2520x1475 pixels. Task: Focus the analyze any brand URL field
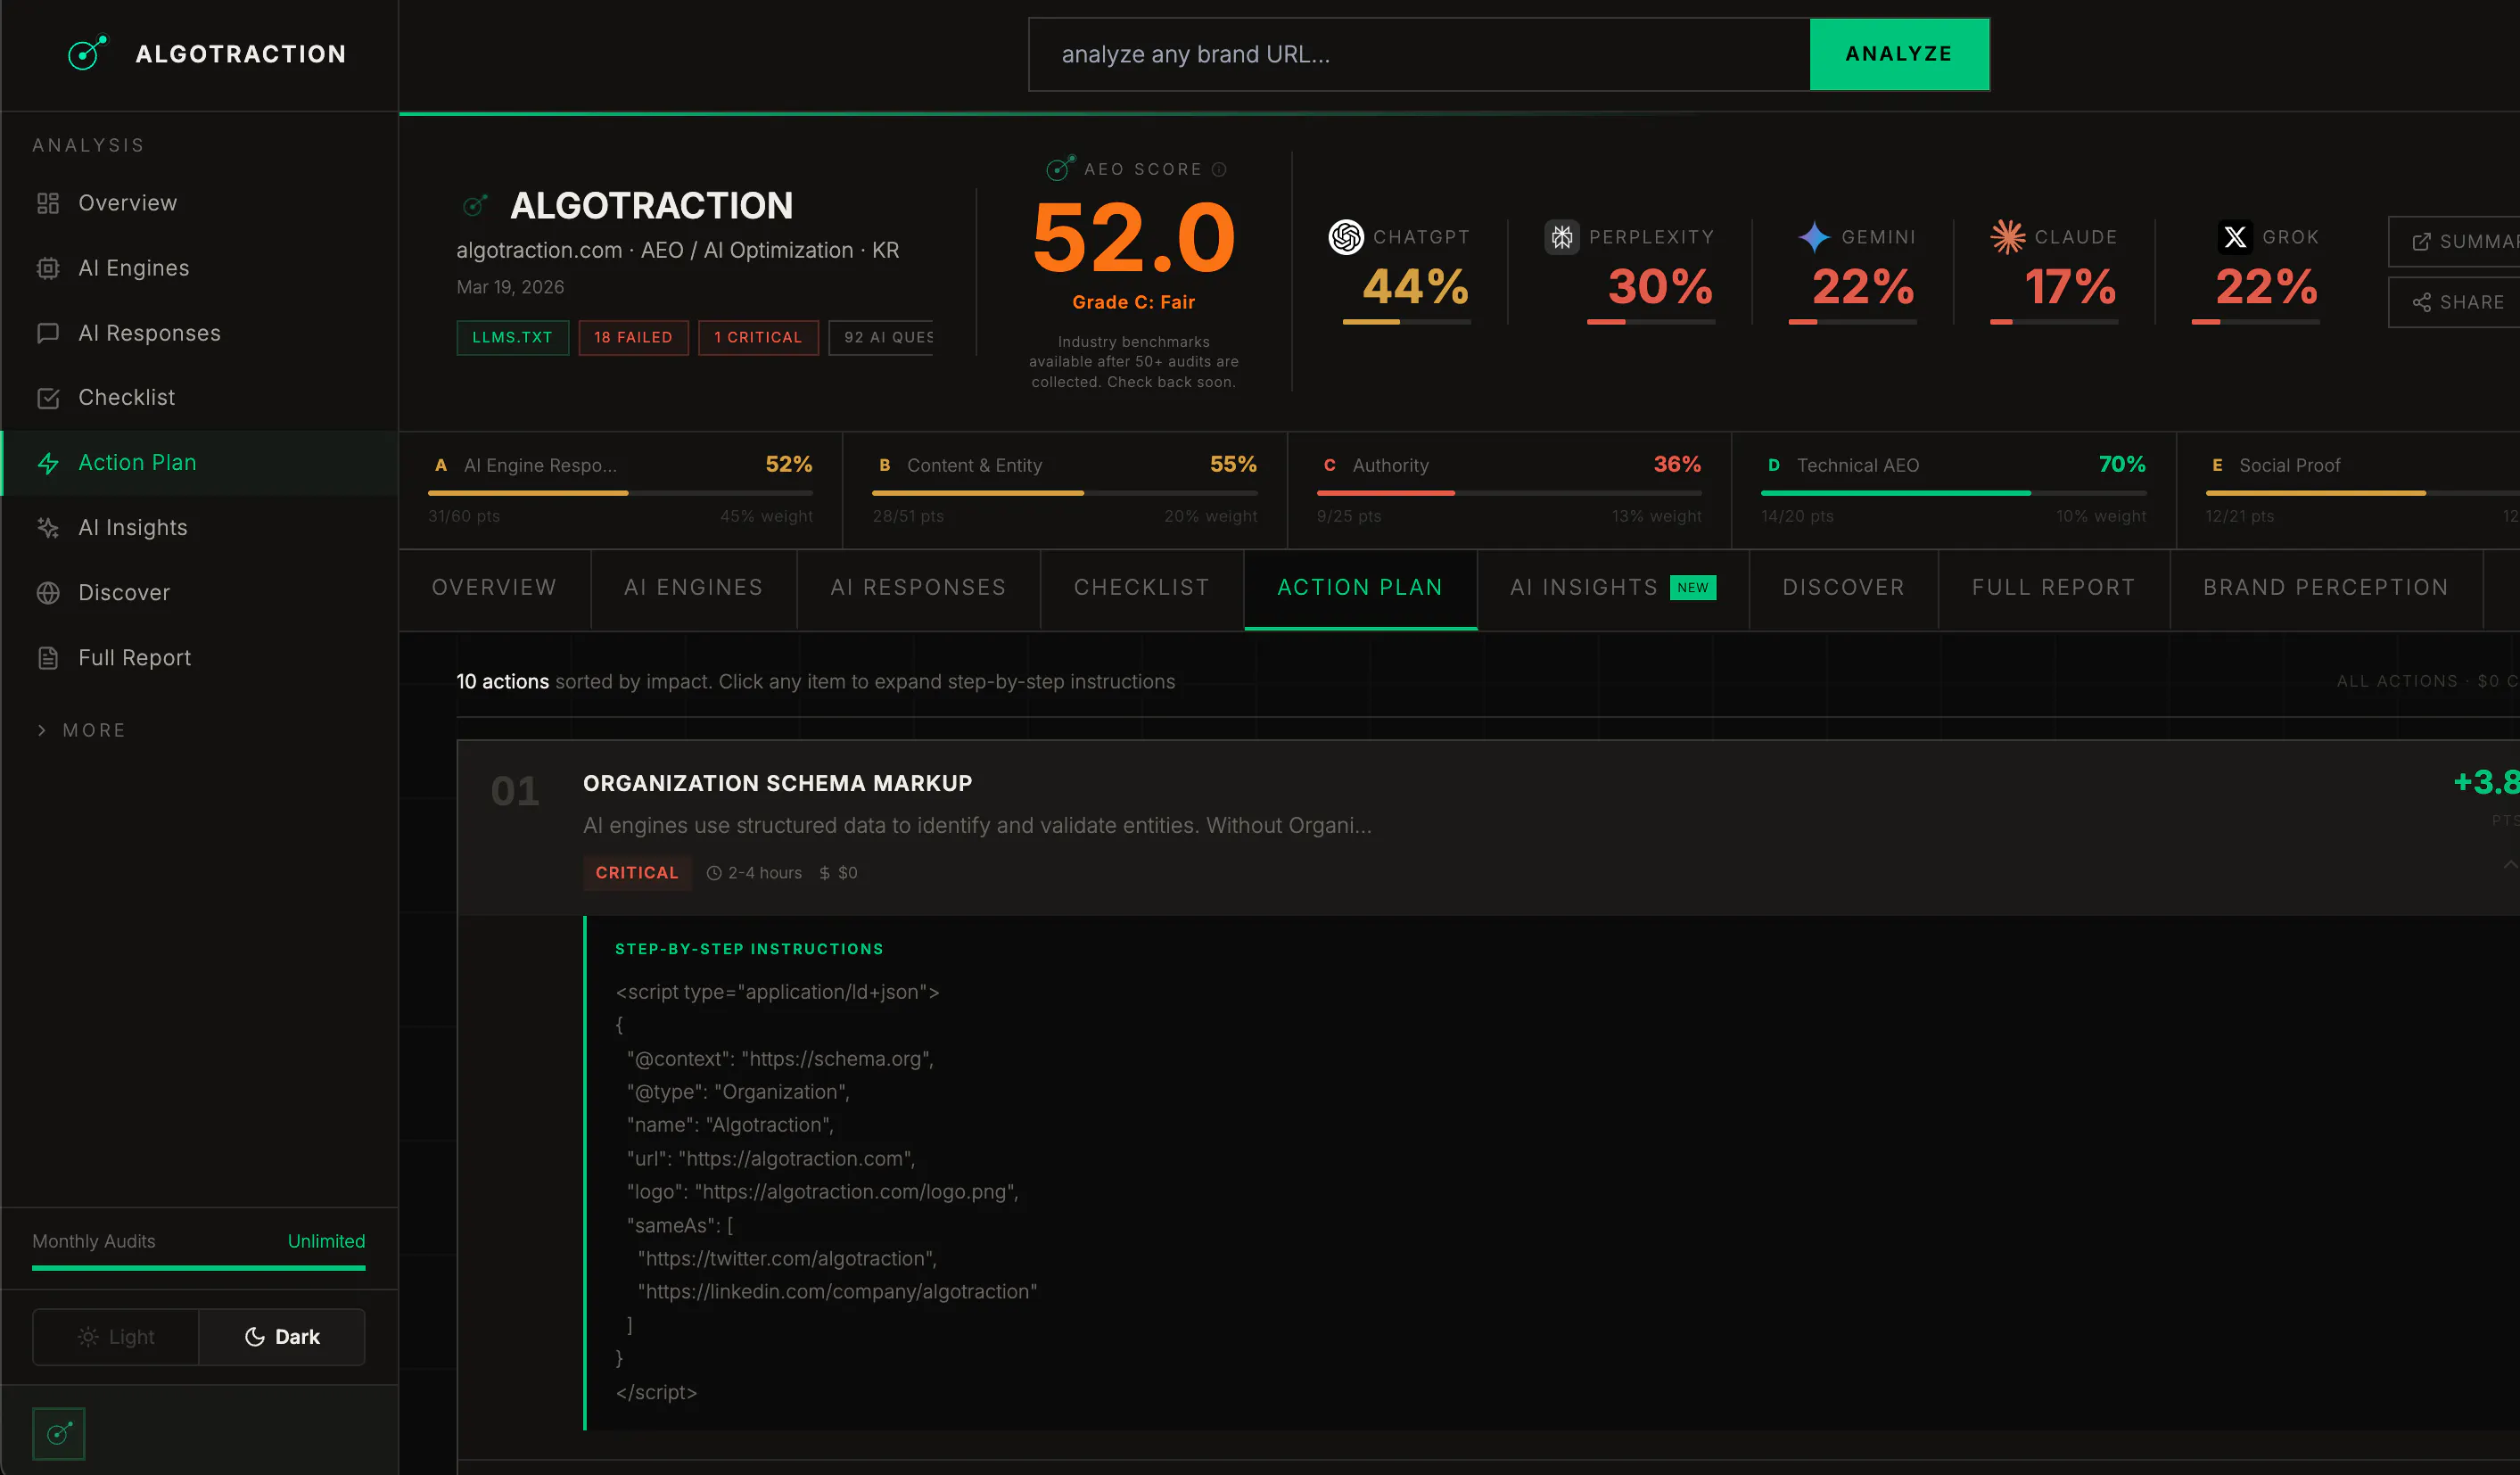1420,54
